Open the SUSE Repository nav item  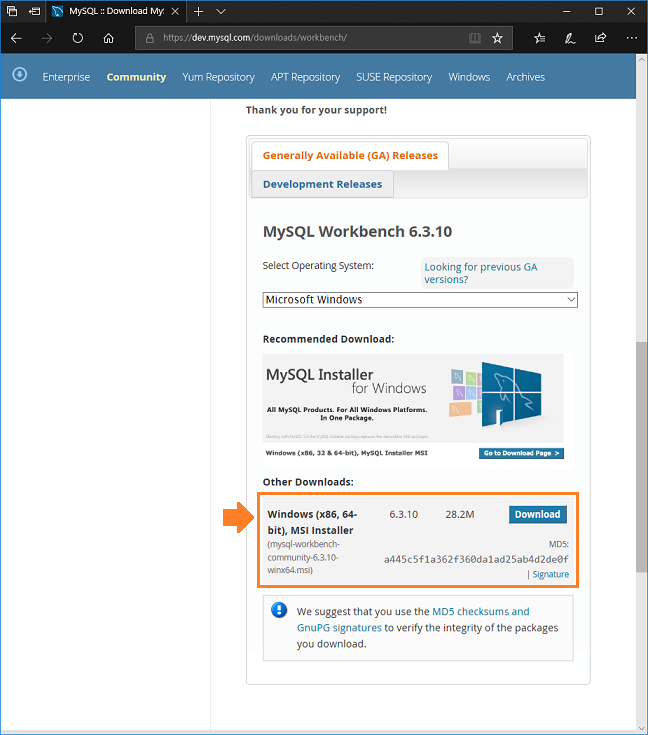pyautogui.click(x=394, y=77)
